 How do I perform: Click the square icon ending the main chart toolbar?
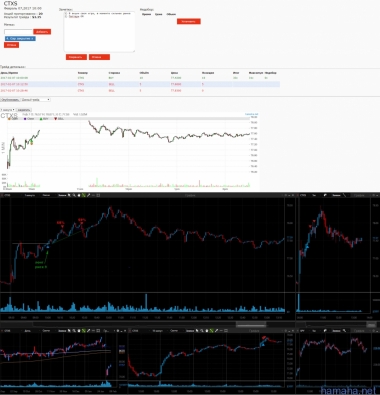(x=98, y=195)
